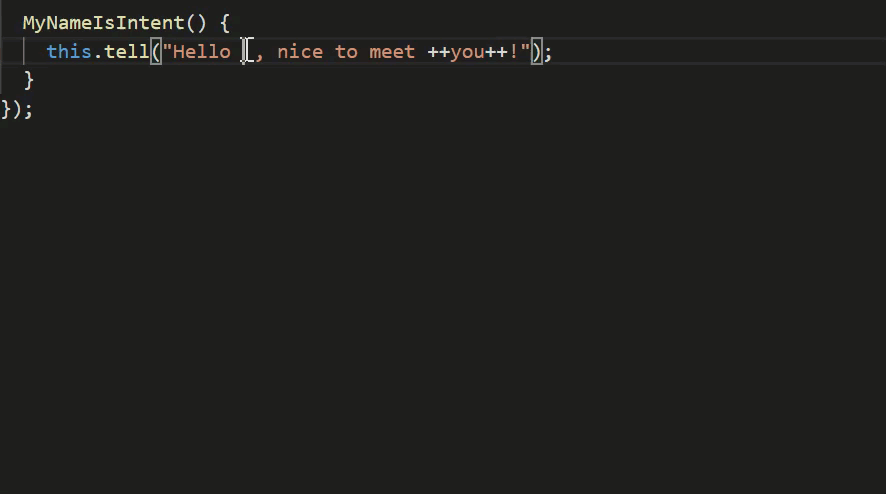Click the word 'nice' in the string

[x=300, y=52]
